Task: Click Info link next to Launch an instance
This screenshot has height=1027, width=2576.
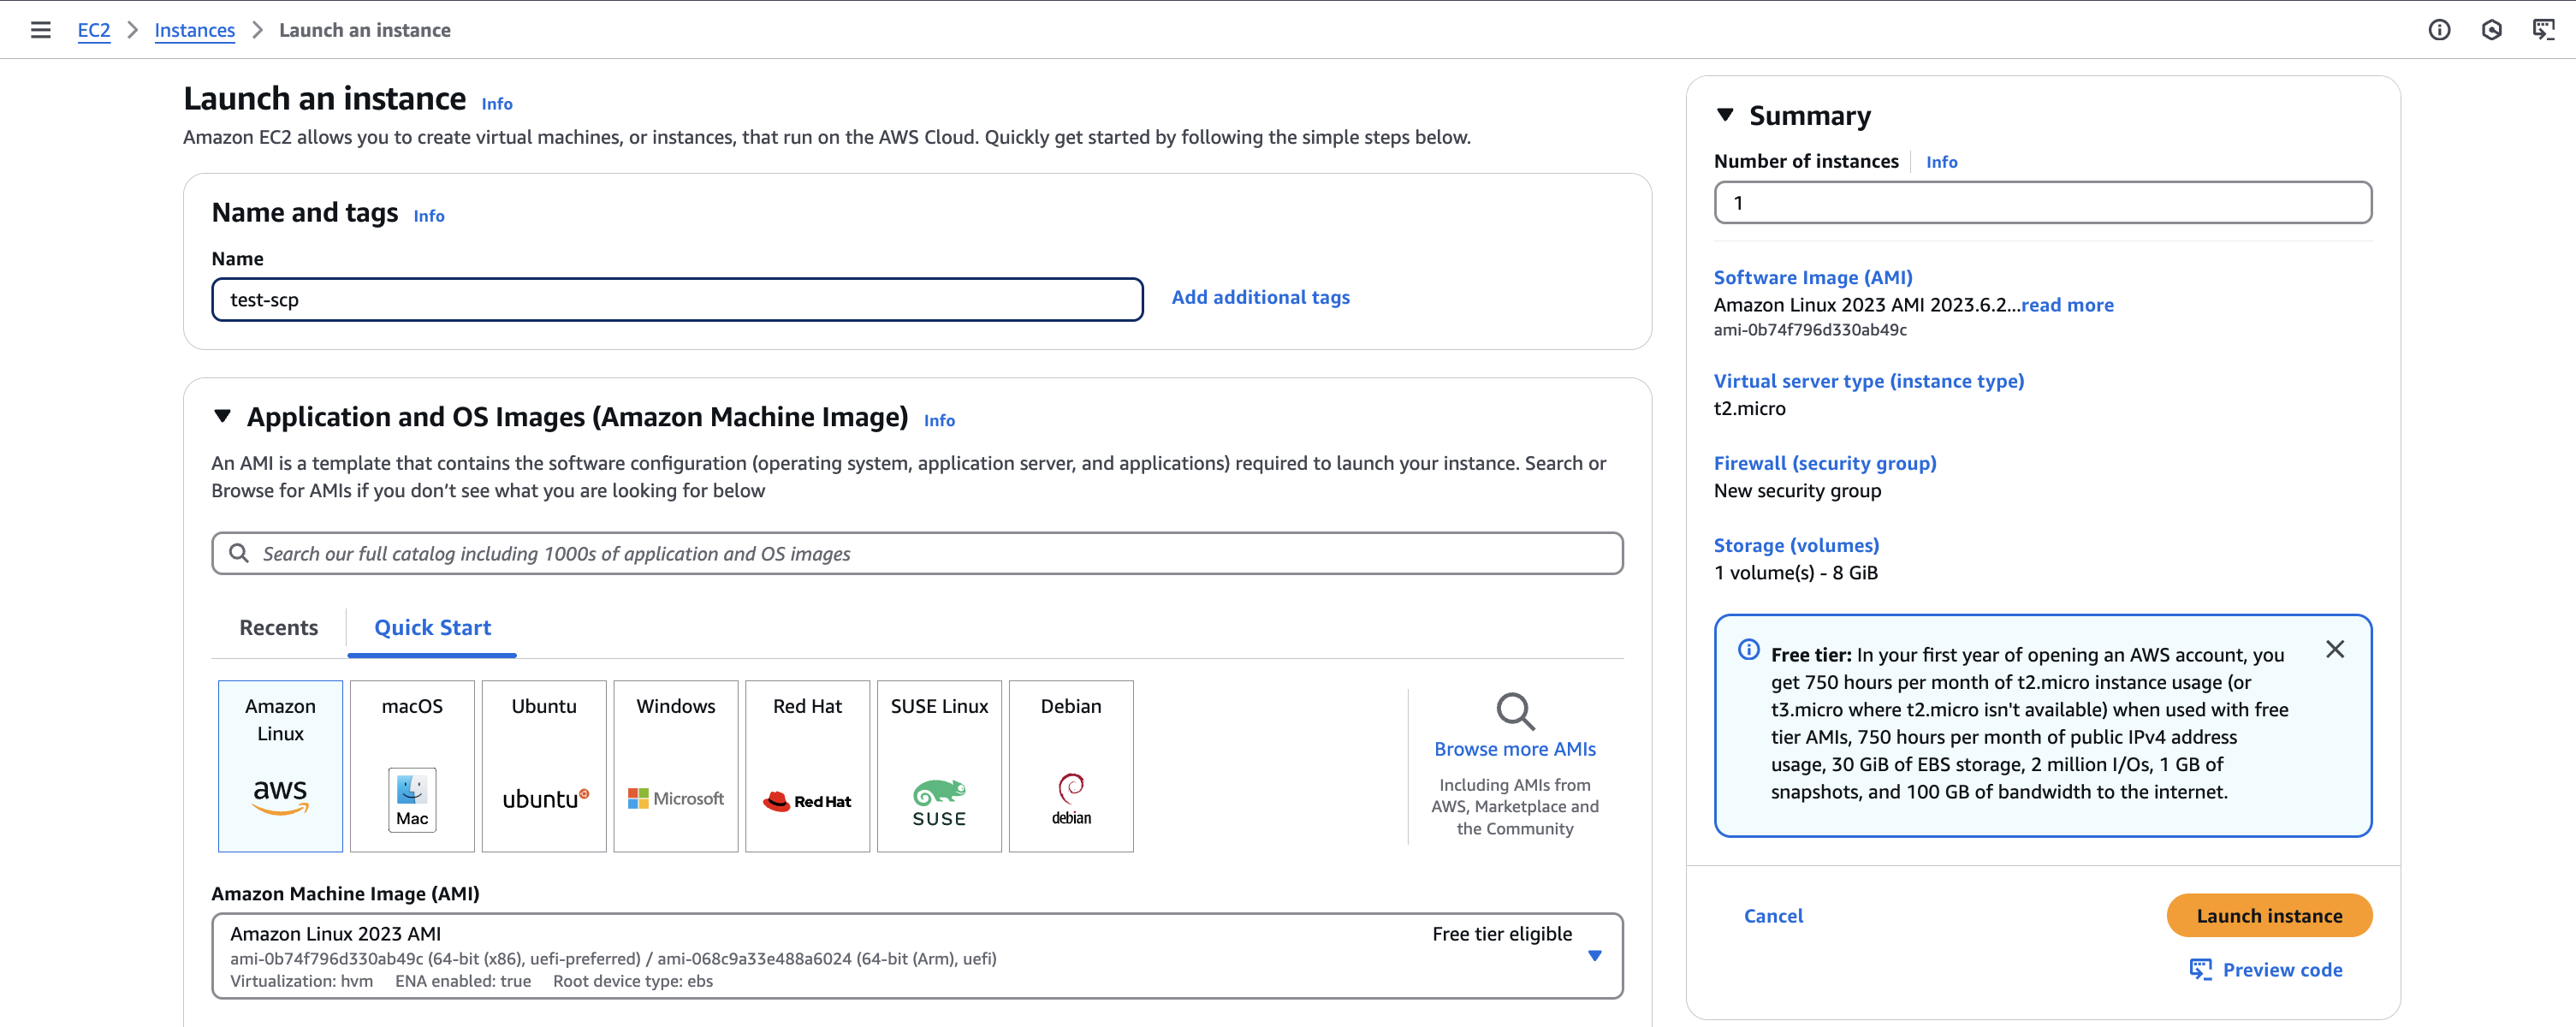Action: pos(497,104)
